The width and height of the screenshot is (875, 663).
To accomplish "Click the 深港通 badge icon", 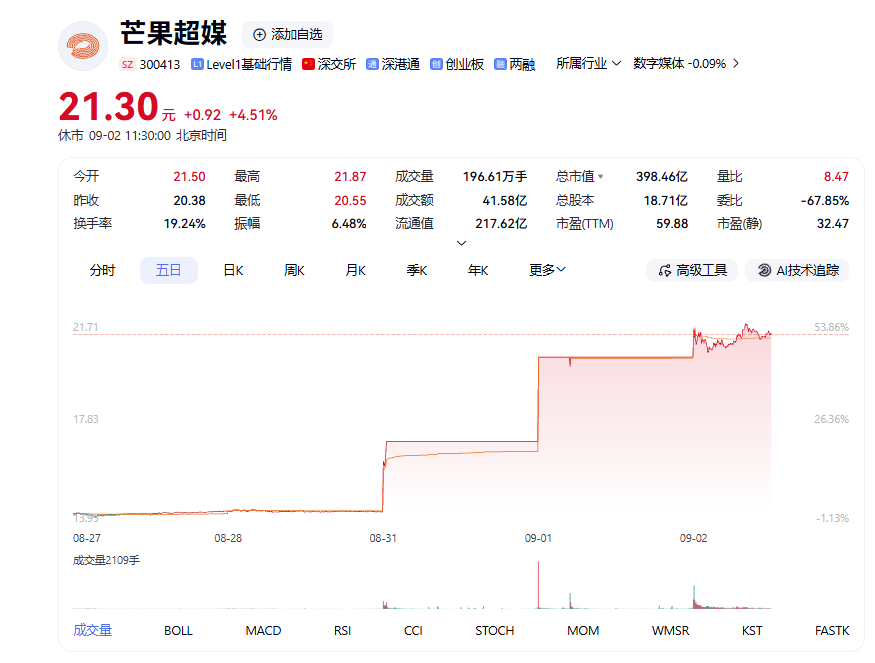I will (x=372, y=64).
